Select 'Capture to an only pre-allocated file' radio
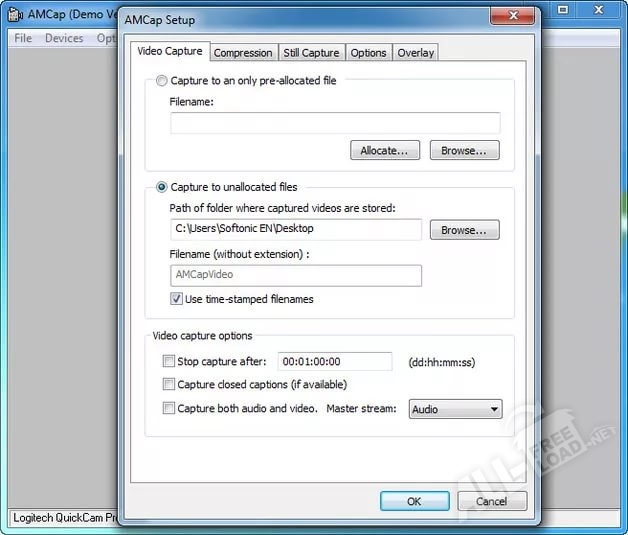This screenshot has height=535, width=628. [x=162, y=81]
